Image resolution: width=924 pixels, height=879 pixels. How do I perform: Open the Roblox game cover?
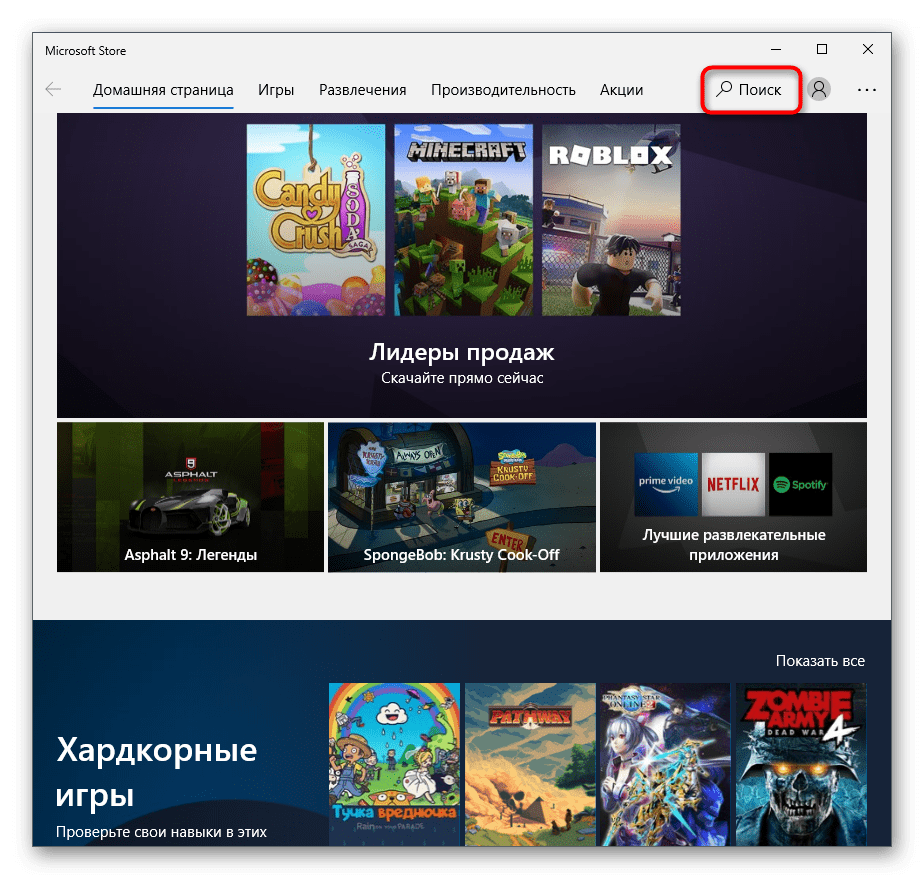(x=611, y=220)
